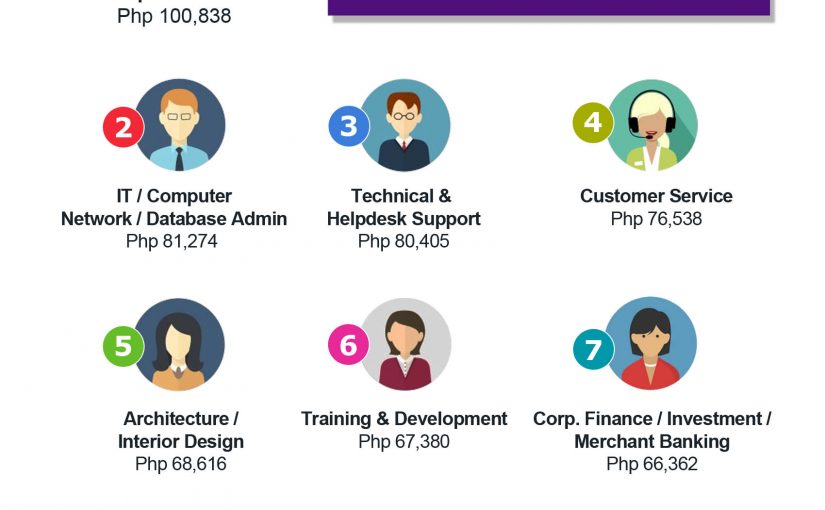Select the Php 81,274 salary text
The height and width of the screenshot is (510, 825).
point(172,241)
